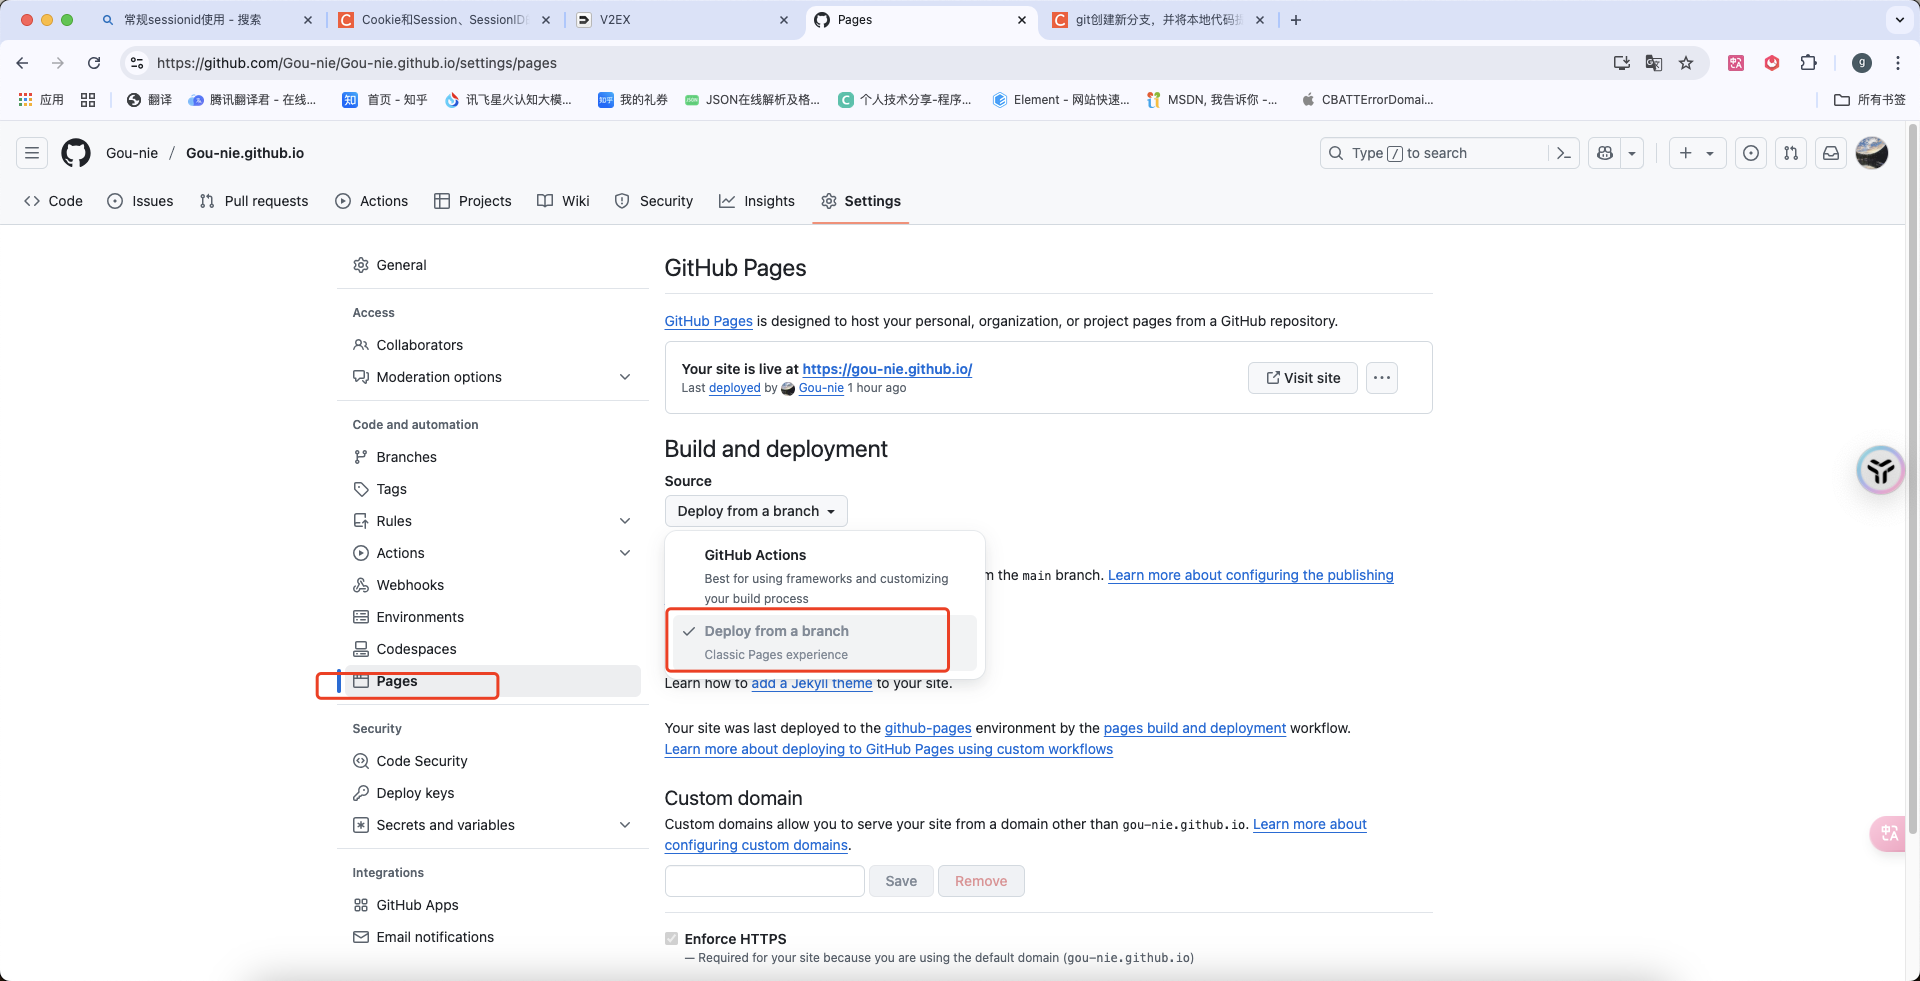Switch to the Issues tab
The width and height of the screenshot is (1920, 981).
tap(141, 201)
